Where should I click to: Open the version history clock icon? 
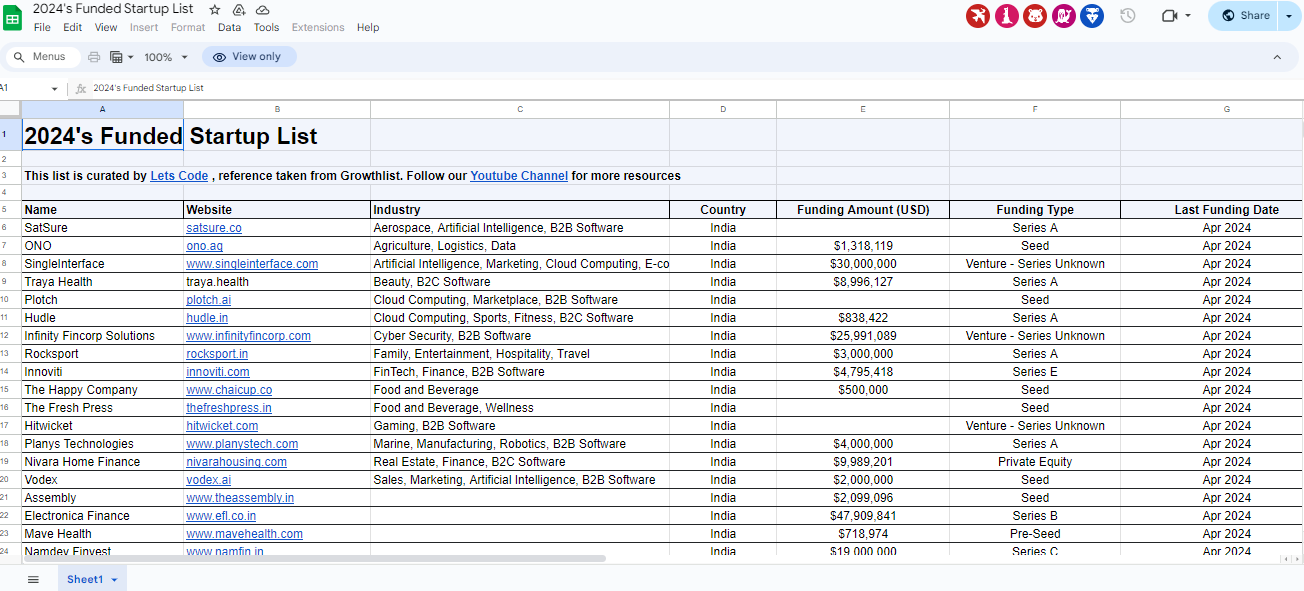(x=1128, y=16)
